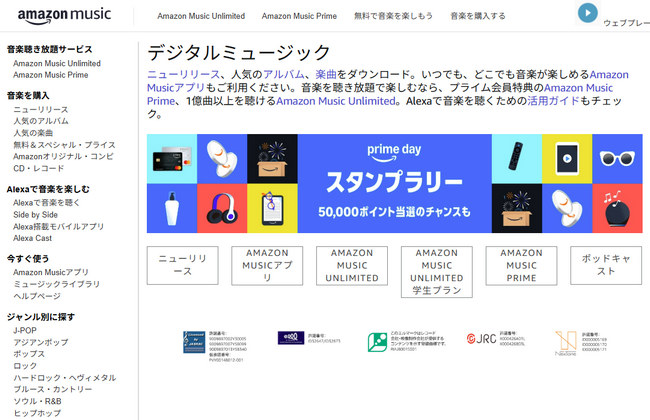
Task: Open Amazon Music Prime in top navigation
Action: [x=299, y=16]
